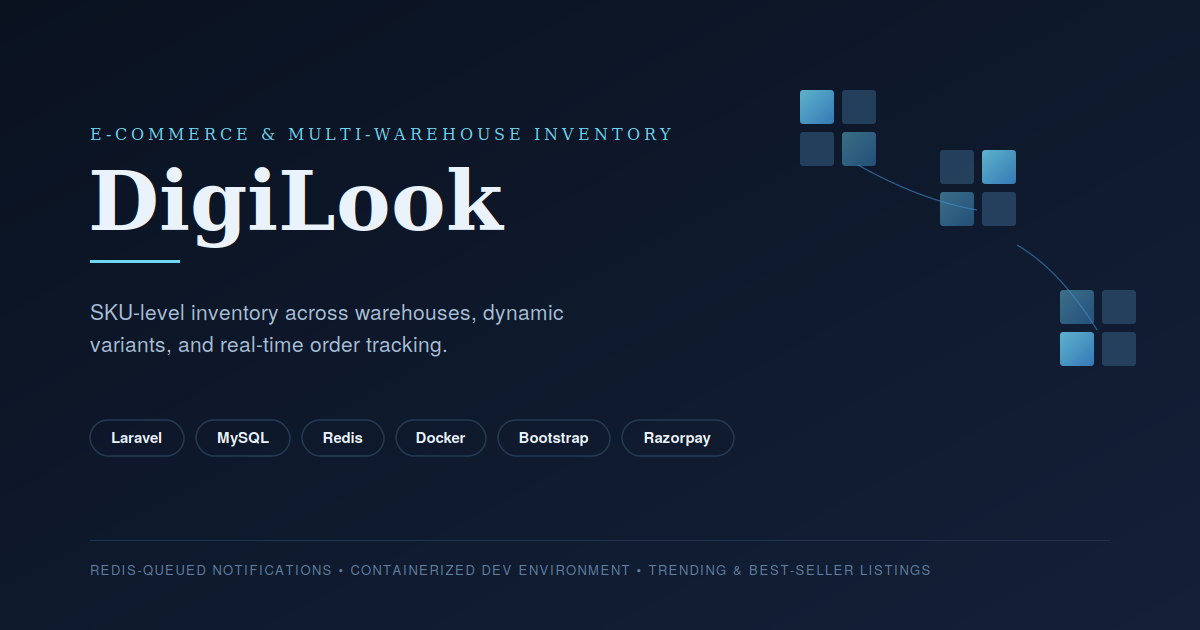Click the SKU-level inventory description text
This screenshot has height=630, width=1200.
(x=327, y=329)
